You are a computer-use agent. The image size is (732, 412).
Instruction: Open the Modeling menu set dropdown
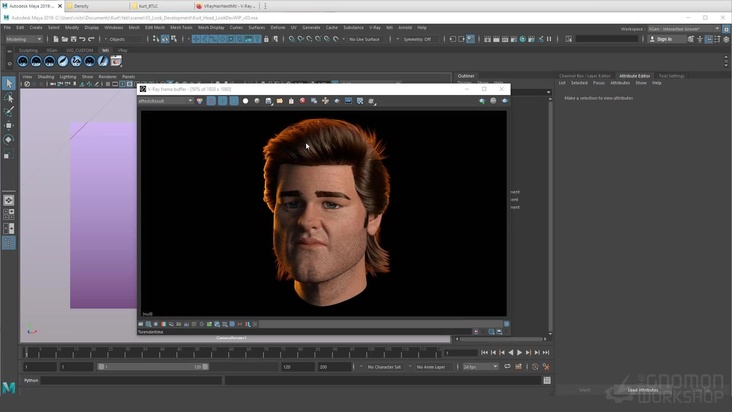24,39
